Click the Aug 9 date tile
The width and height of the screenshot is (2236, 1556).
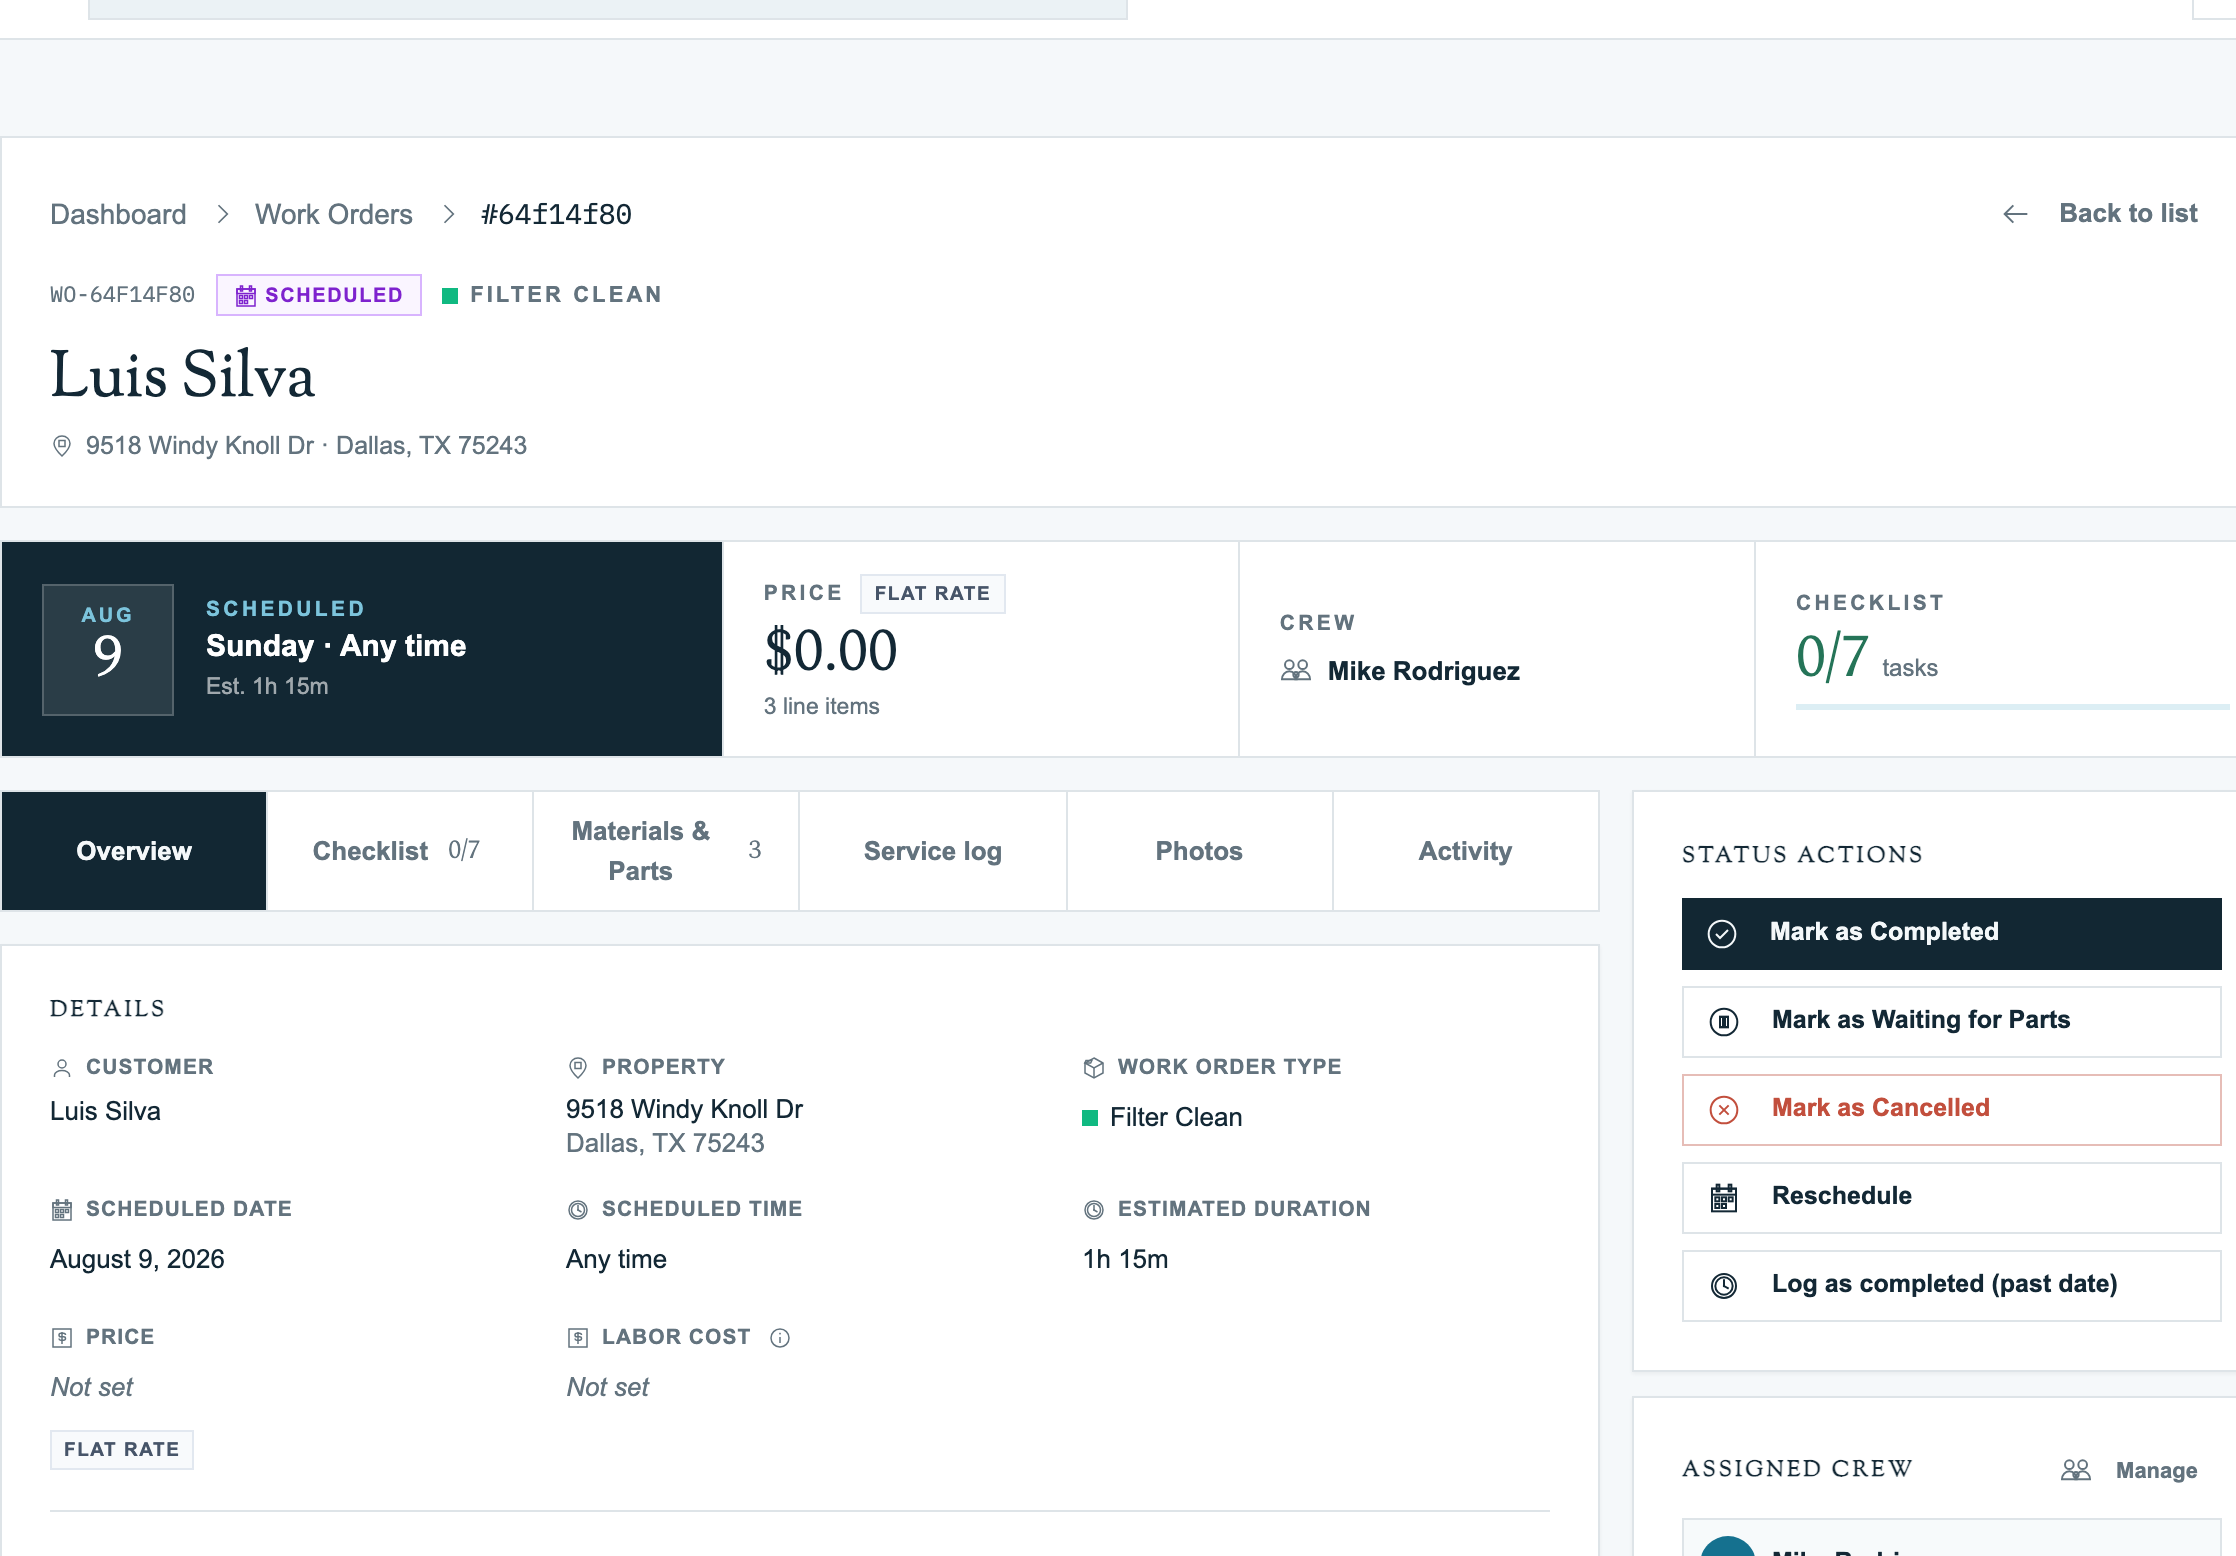pos(108,650)
